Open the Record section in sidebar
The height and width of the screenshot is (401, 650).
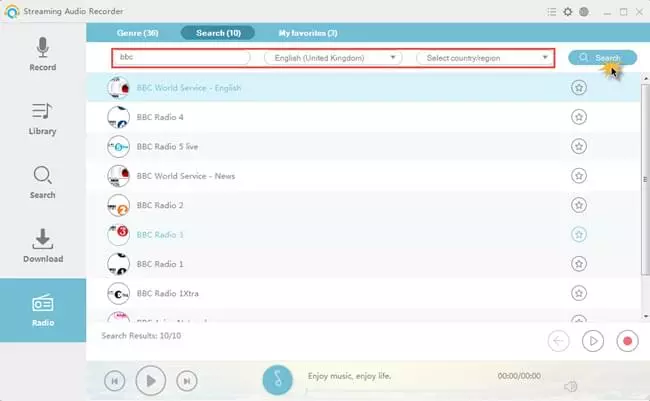pos(43,54)
